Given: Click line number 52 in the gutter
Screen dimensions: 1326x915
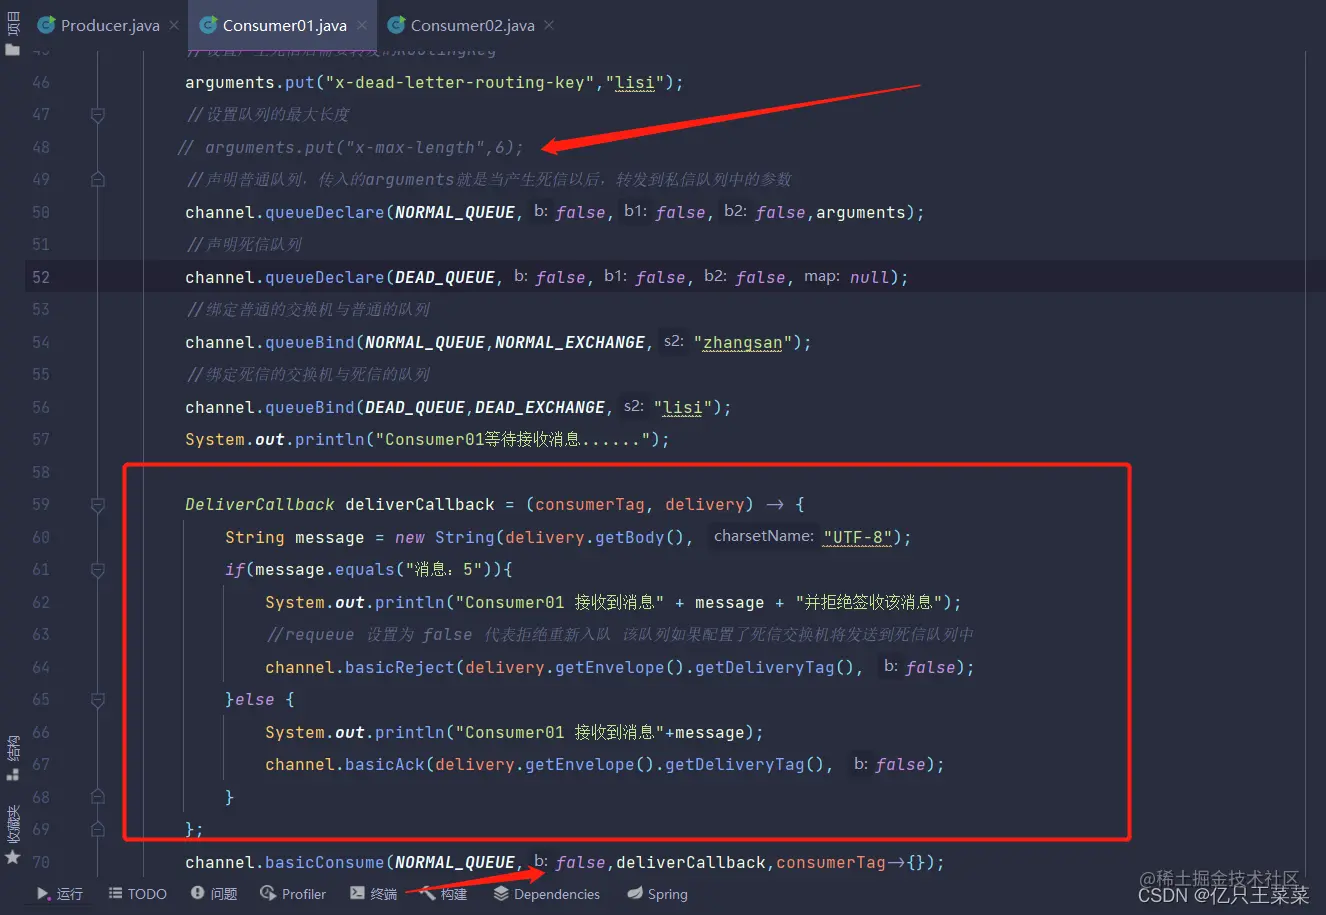Looking at the screenshot, I should tap(41, 277).
